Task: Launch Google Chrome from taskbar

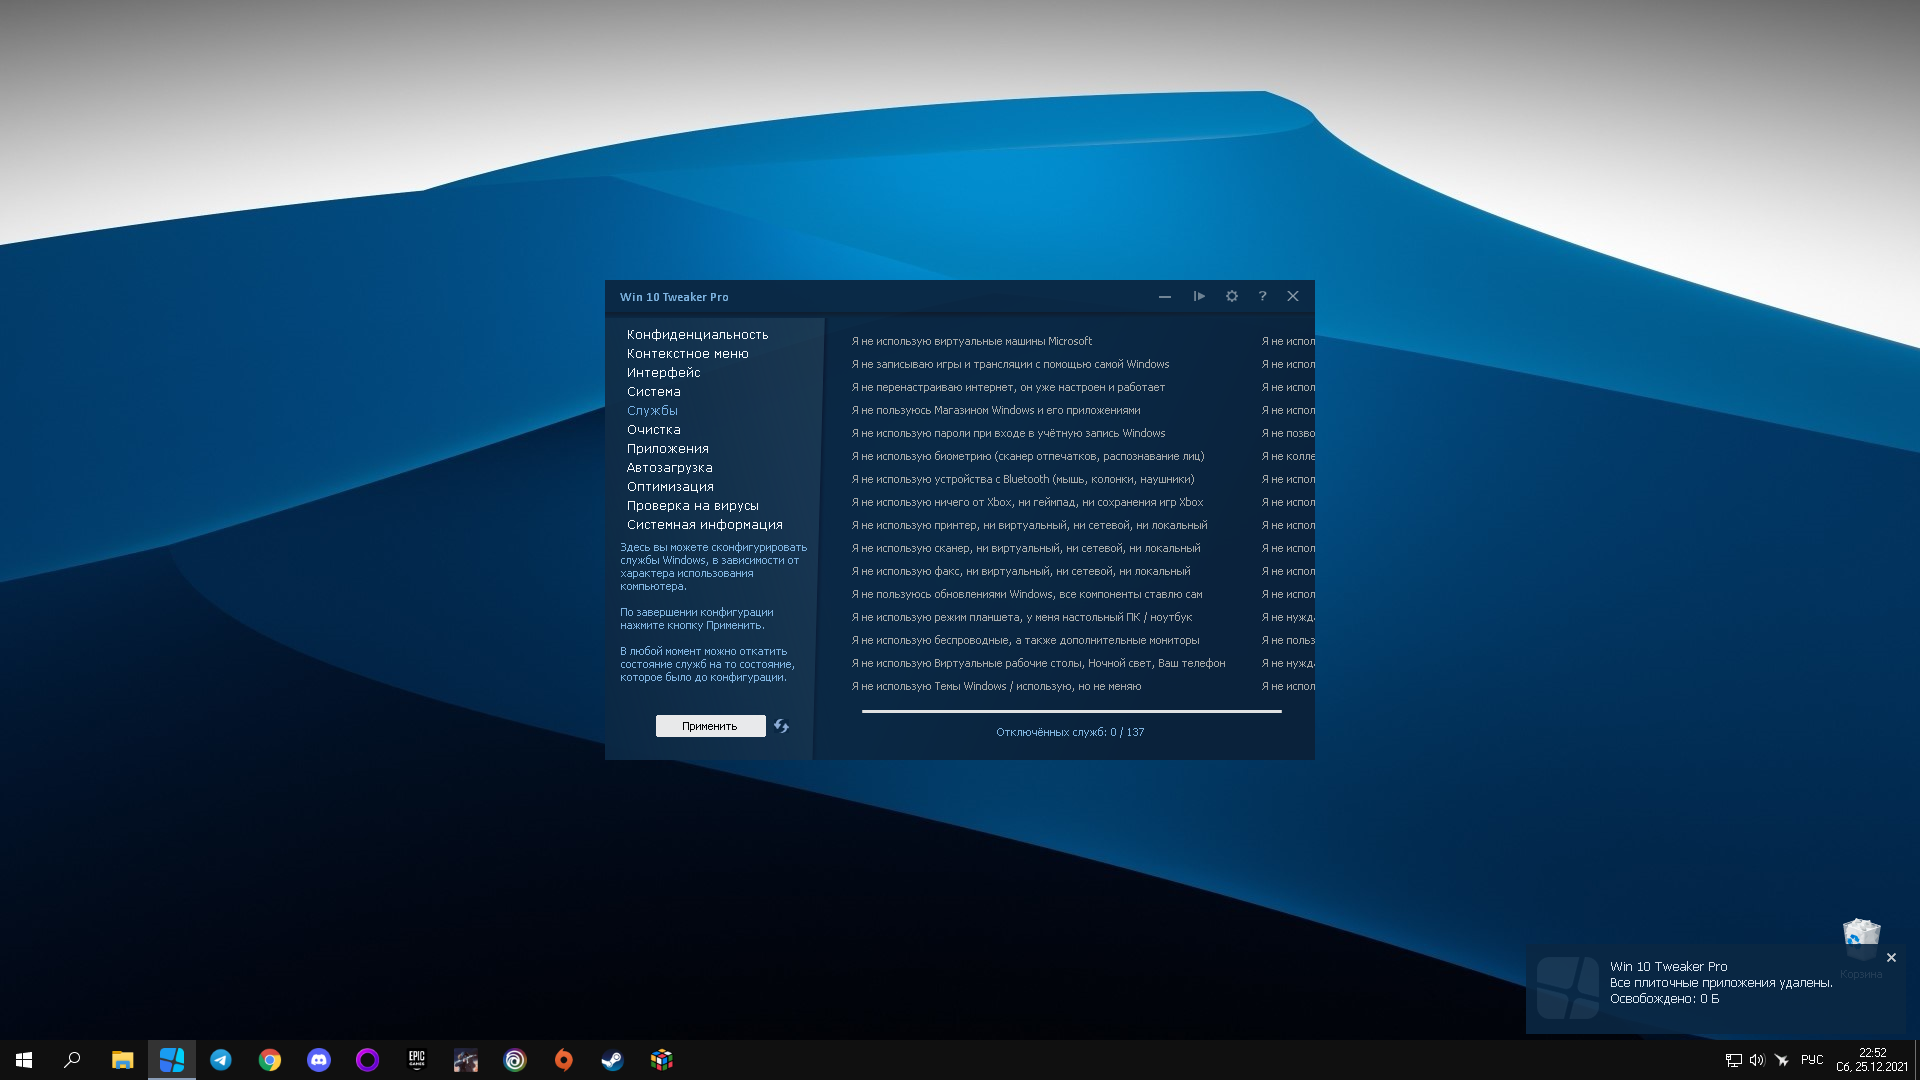Action: tap(270, 1060)
